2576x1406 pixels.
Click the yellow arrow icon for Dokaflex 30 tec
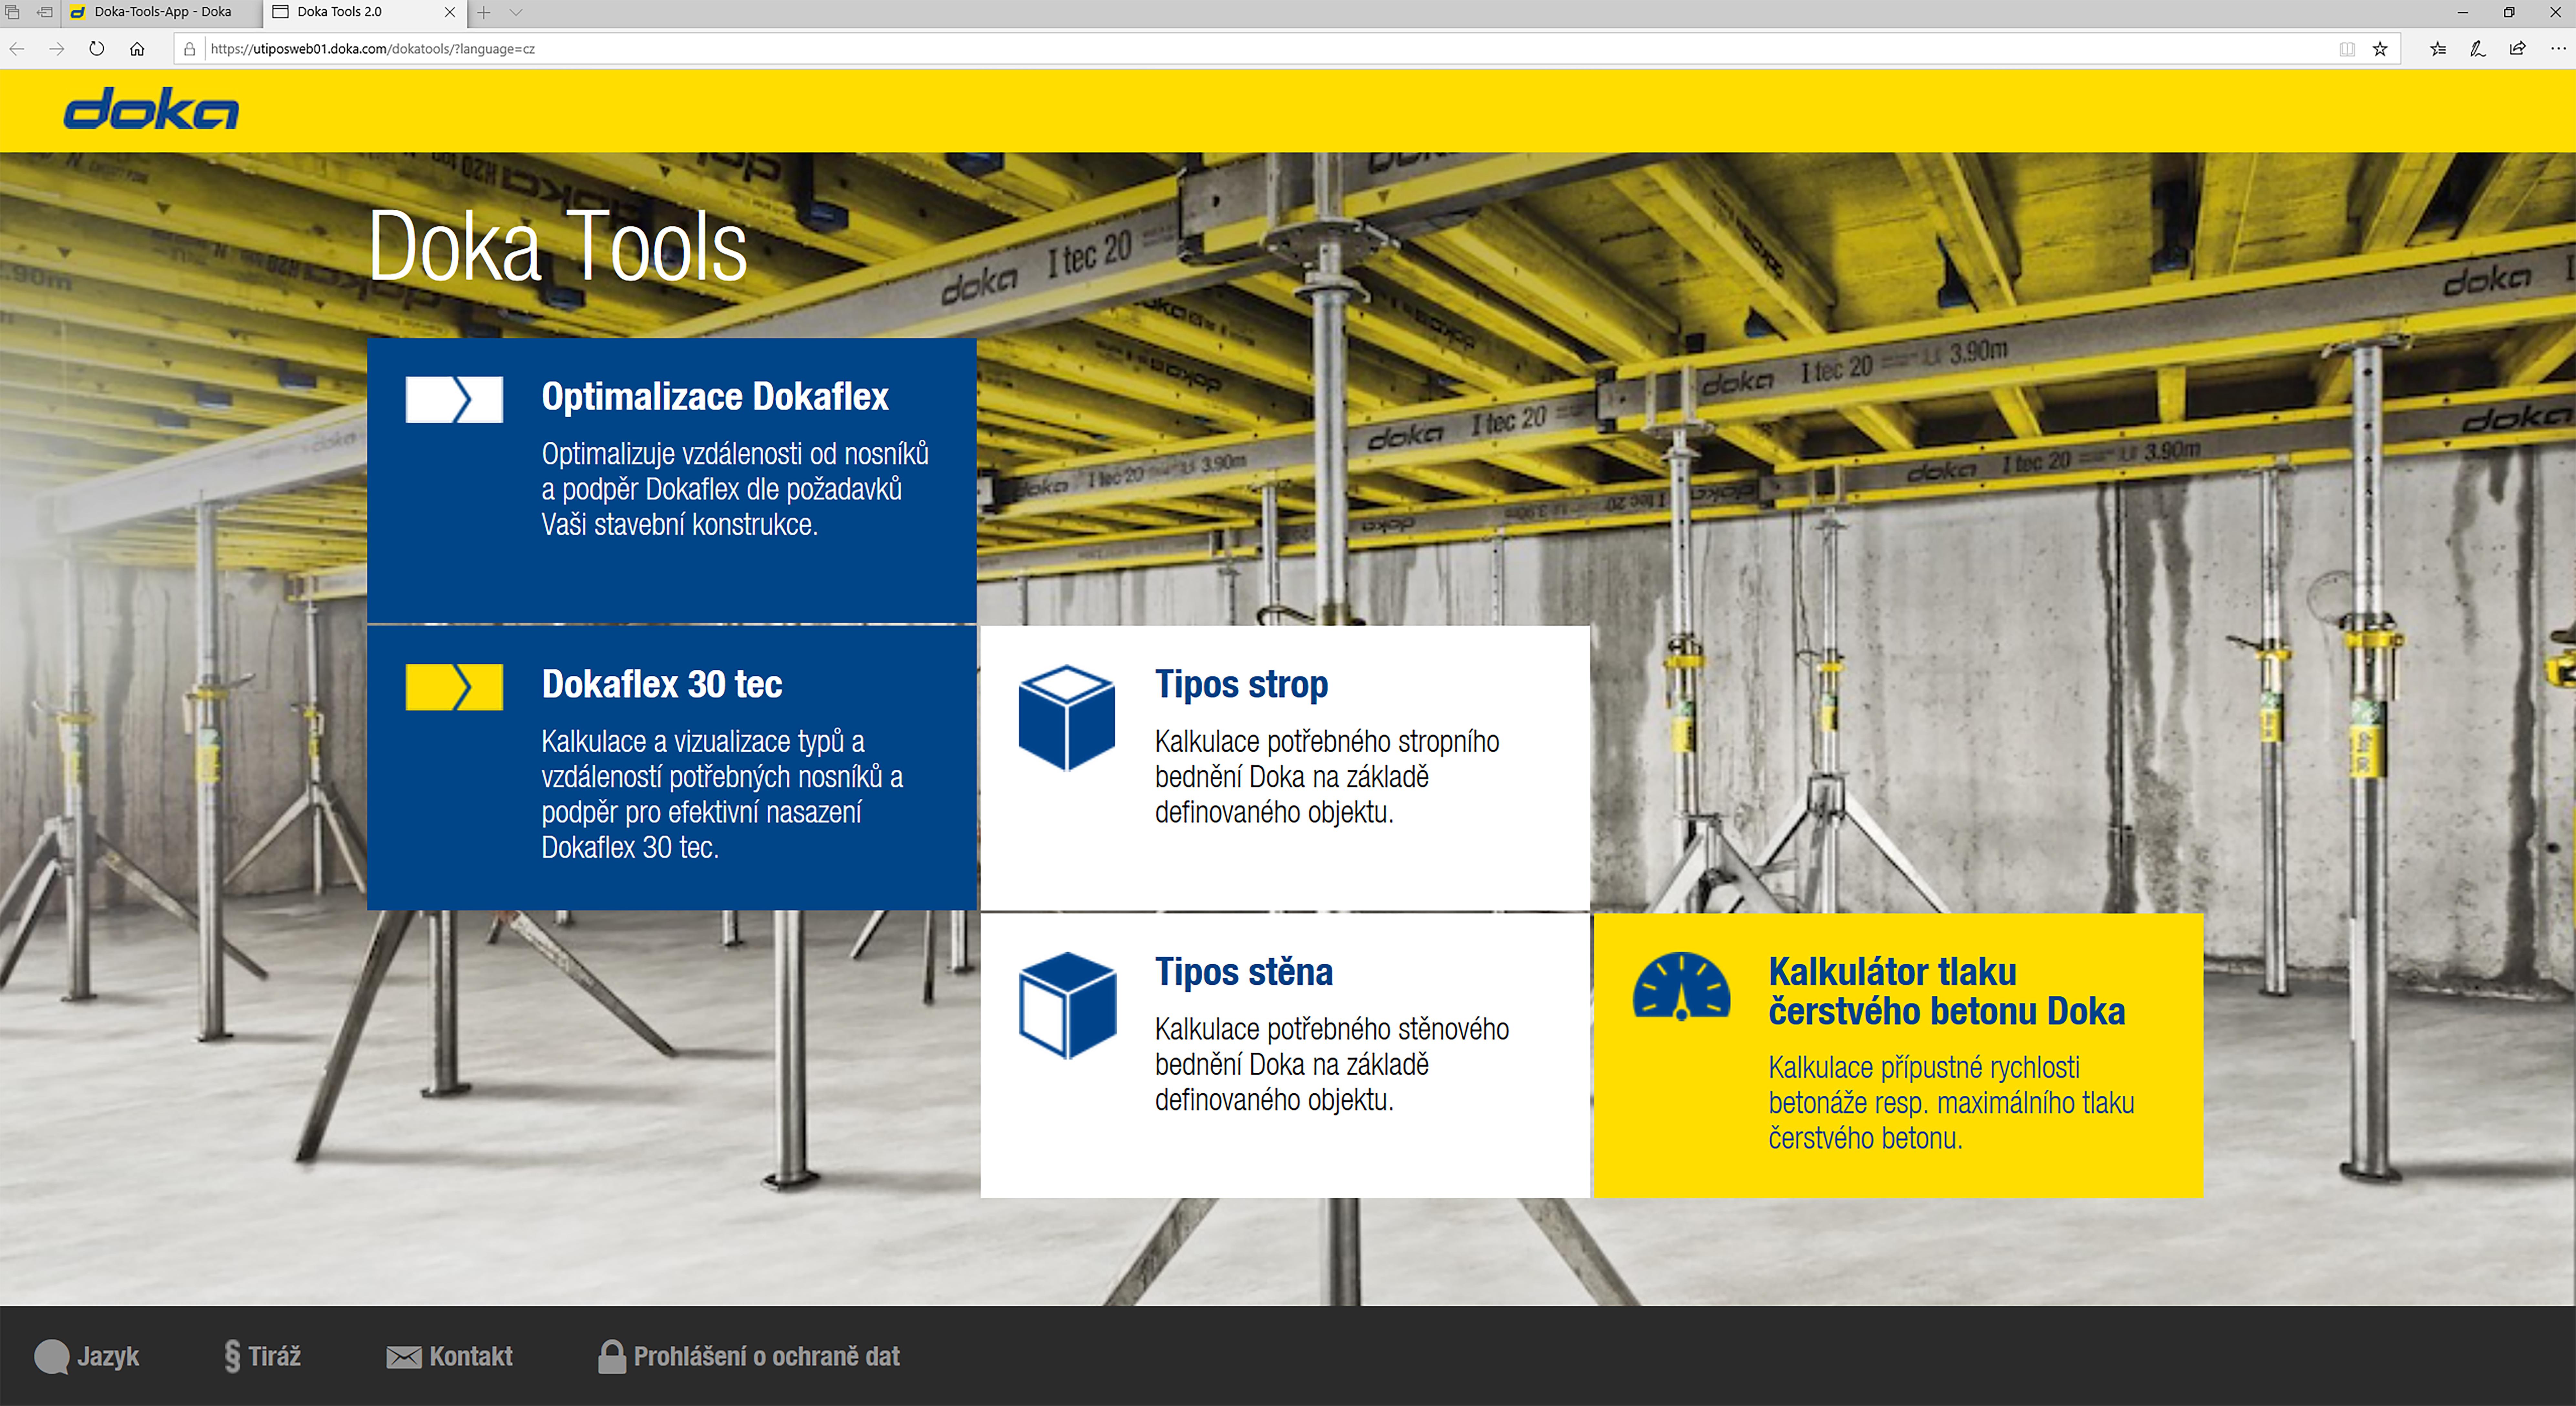click(x=454, y=687)
